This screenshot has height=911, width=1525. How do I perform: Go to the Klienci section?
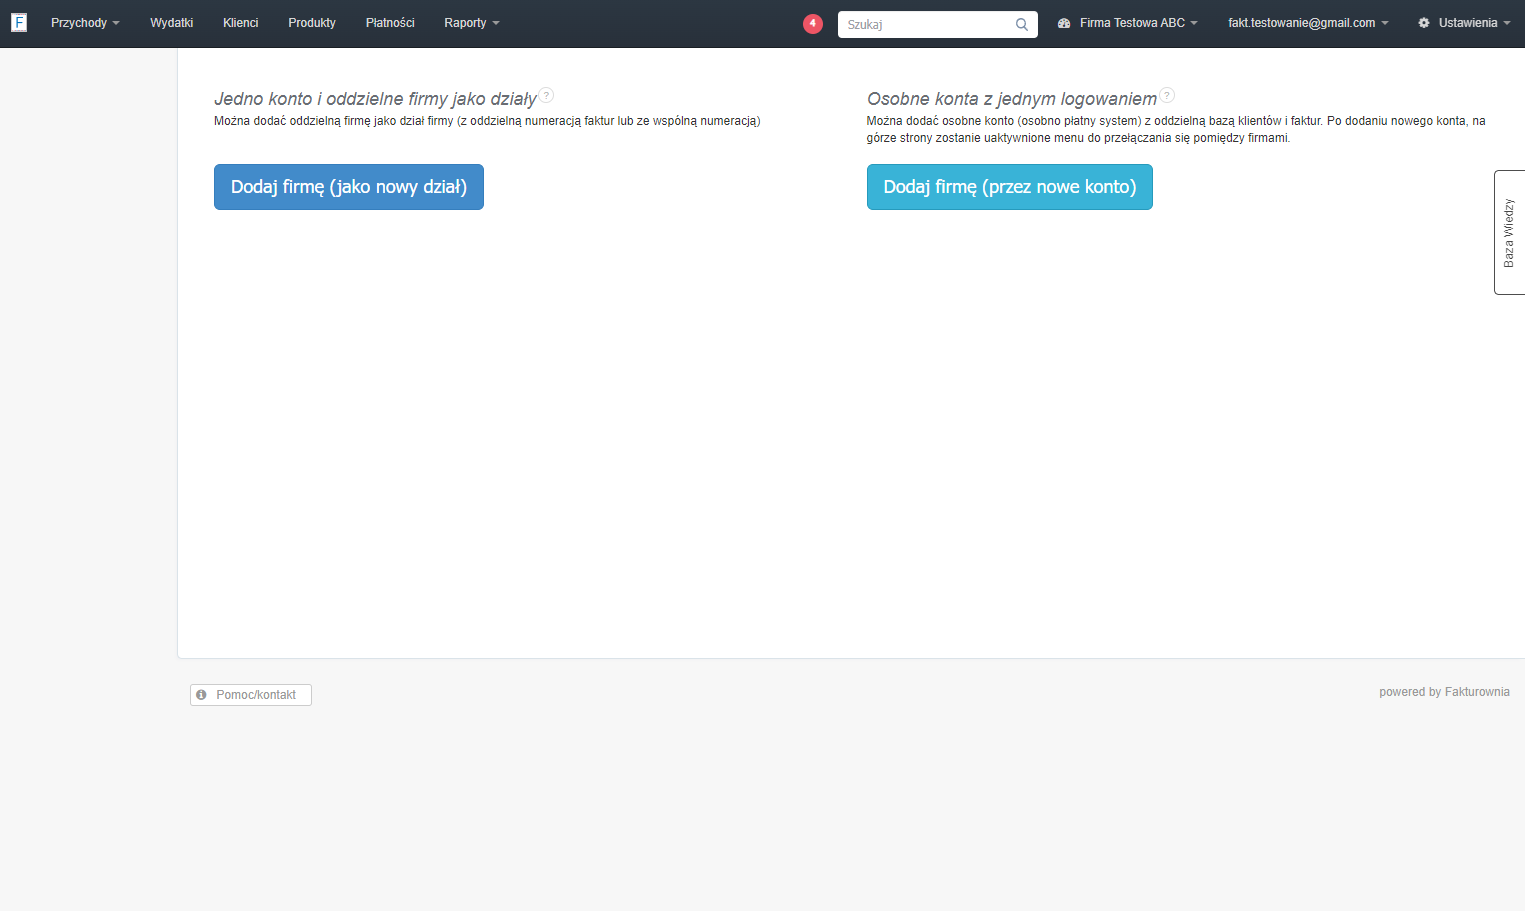click(241, 23)
